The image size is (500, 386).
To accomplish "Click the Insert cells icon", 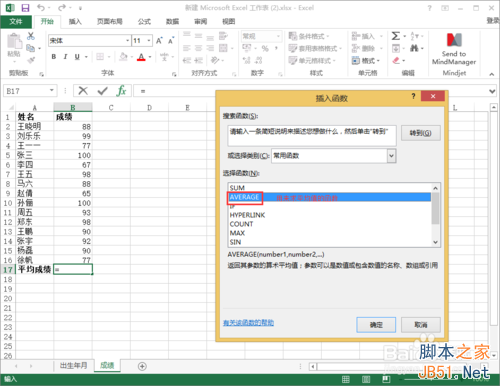I will coord(356,36).
